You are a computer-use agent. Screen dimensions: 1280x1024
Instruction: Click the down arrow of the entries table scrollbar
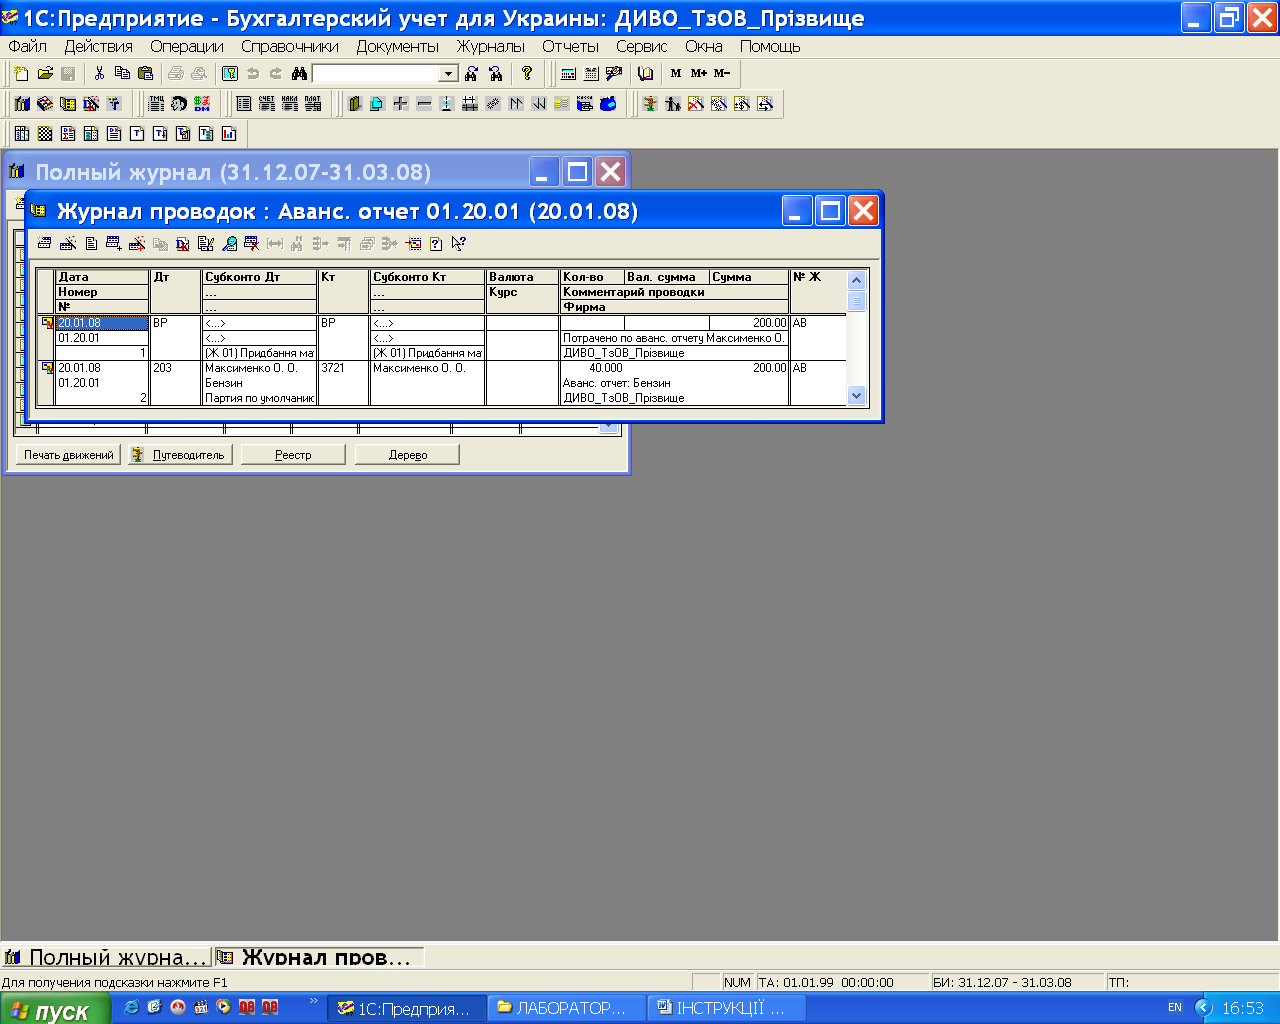856,396
